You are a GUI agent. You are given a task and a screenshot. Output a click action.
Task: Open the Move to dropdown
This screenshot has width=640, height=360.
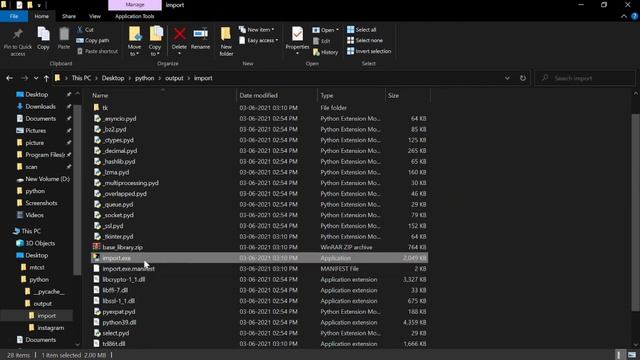point(134,41)
